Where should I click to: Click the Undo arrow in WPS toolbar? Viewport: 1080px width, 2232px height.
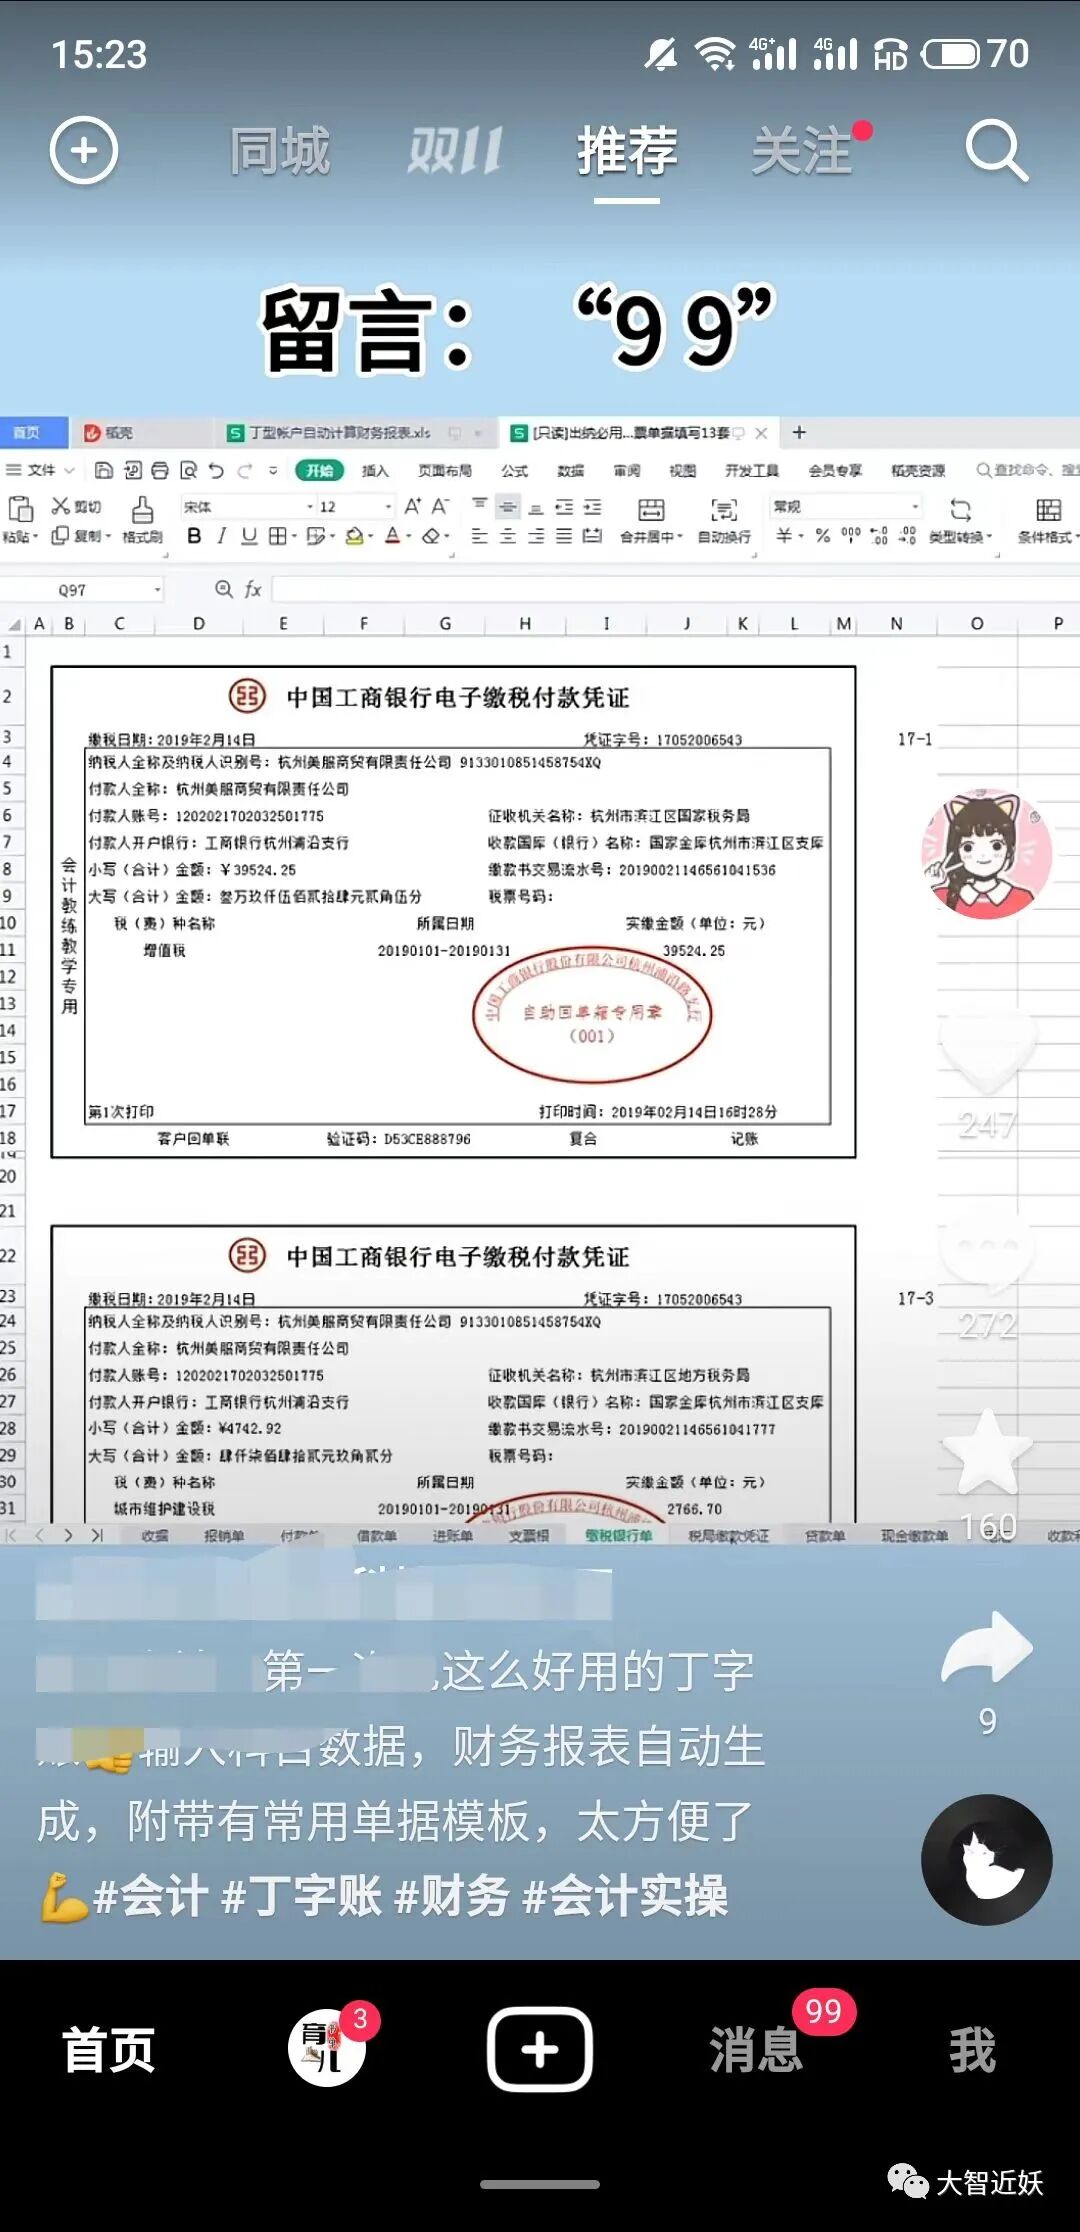click(216, 470)
